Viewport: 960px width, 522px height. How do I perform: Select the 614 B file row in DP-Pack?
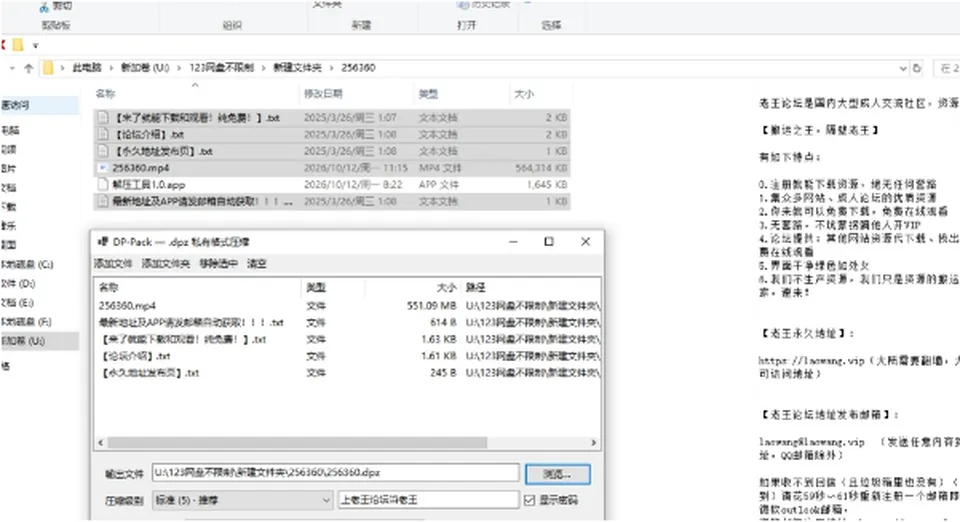[348, 322]
